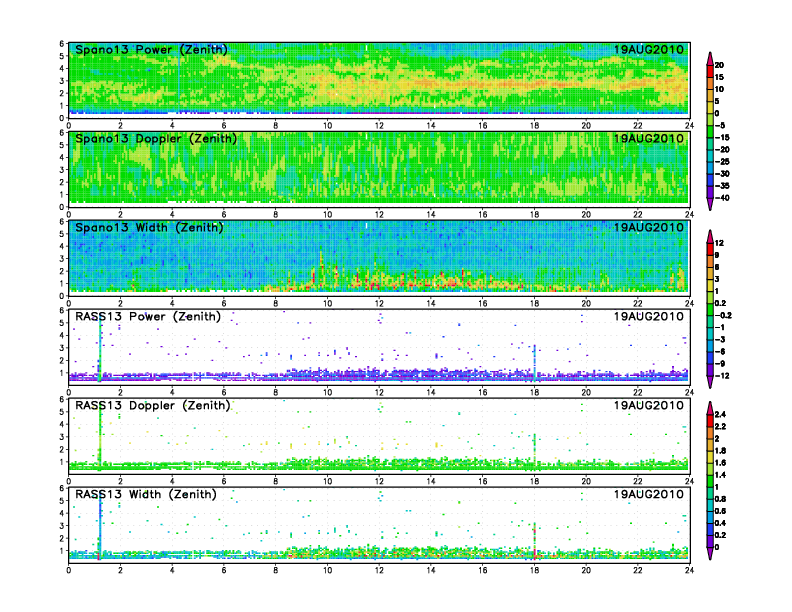Viewport: 792px width, 612px height.
Task: Click x-axis tick '10' under RASS13 Width panel
Action: tap(327, 570)
